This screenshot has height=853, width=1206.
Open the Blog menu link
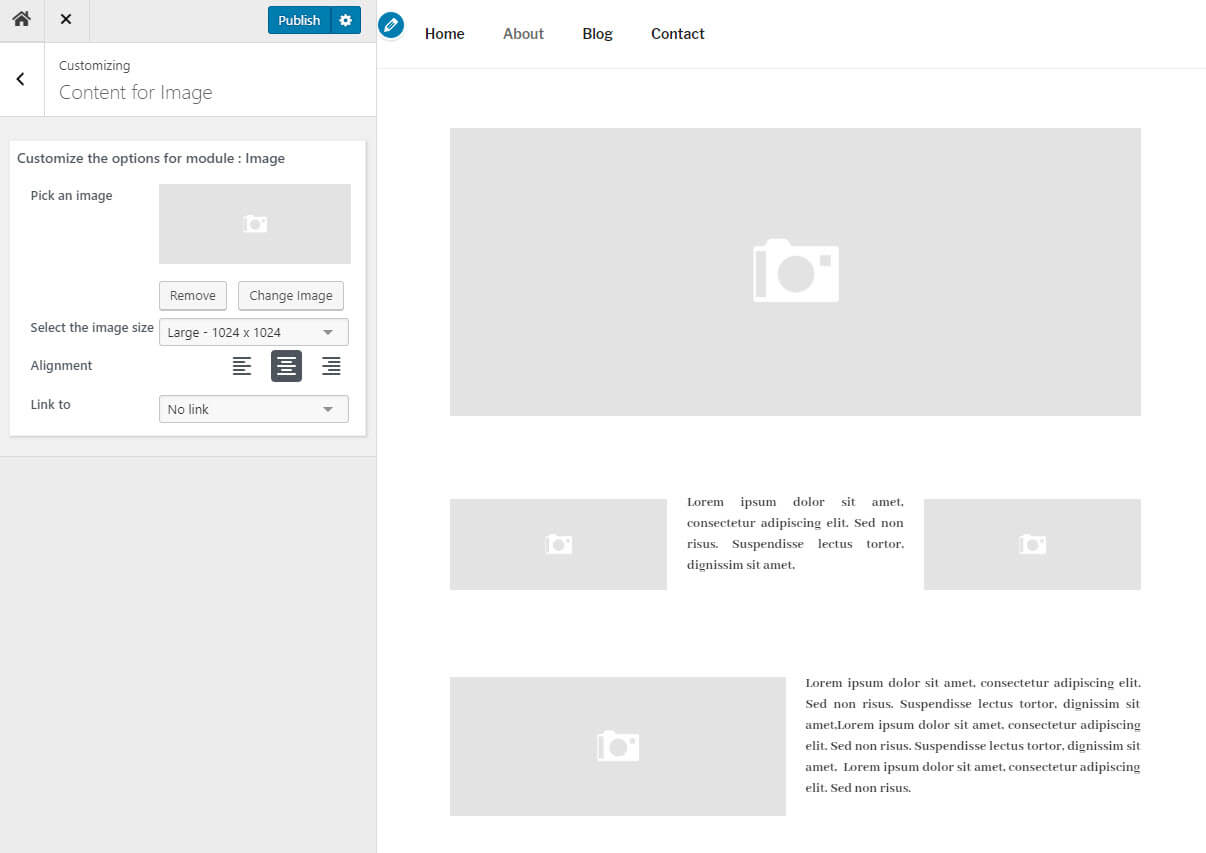[x=597, y=34]
